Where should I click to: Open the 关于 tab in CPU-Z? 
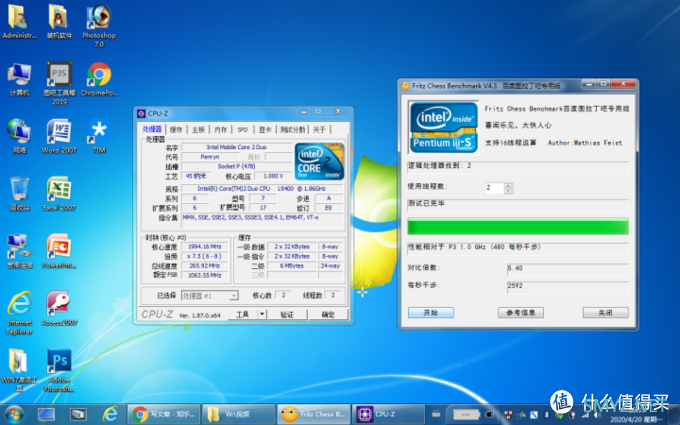point(319,129)
